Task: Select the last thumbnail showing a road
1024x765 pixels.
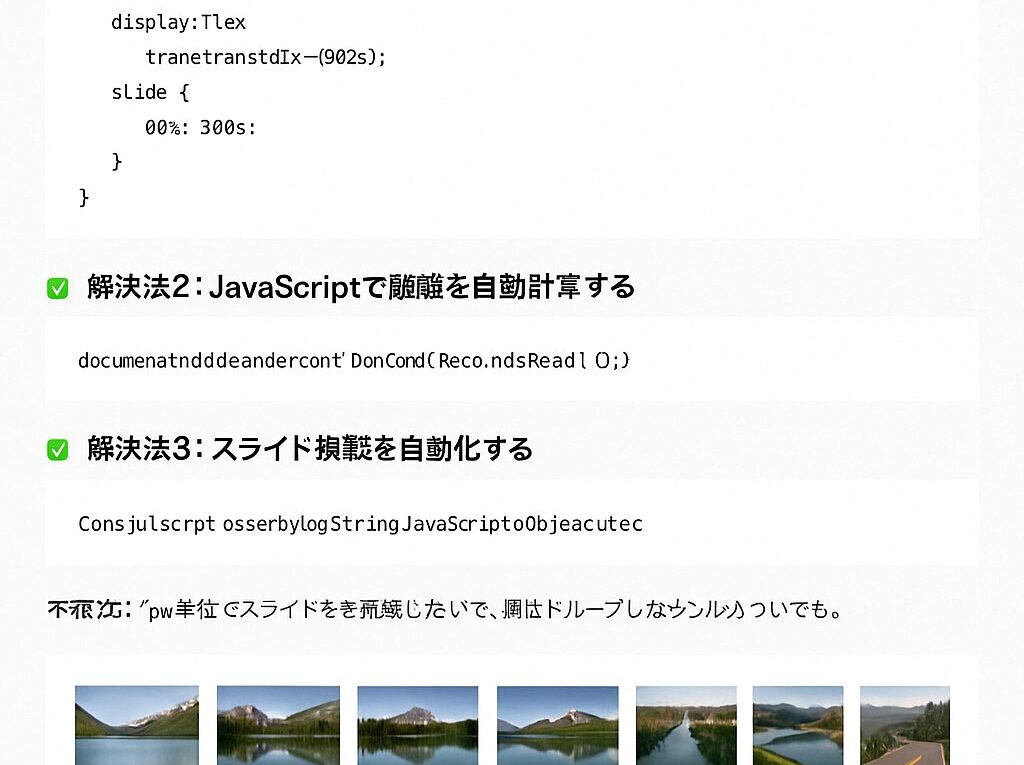Action: tap(904, 725)
